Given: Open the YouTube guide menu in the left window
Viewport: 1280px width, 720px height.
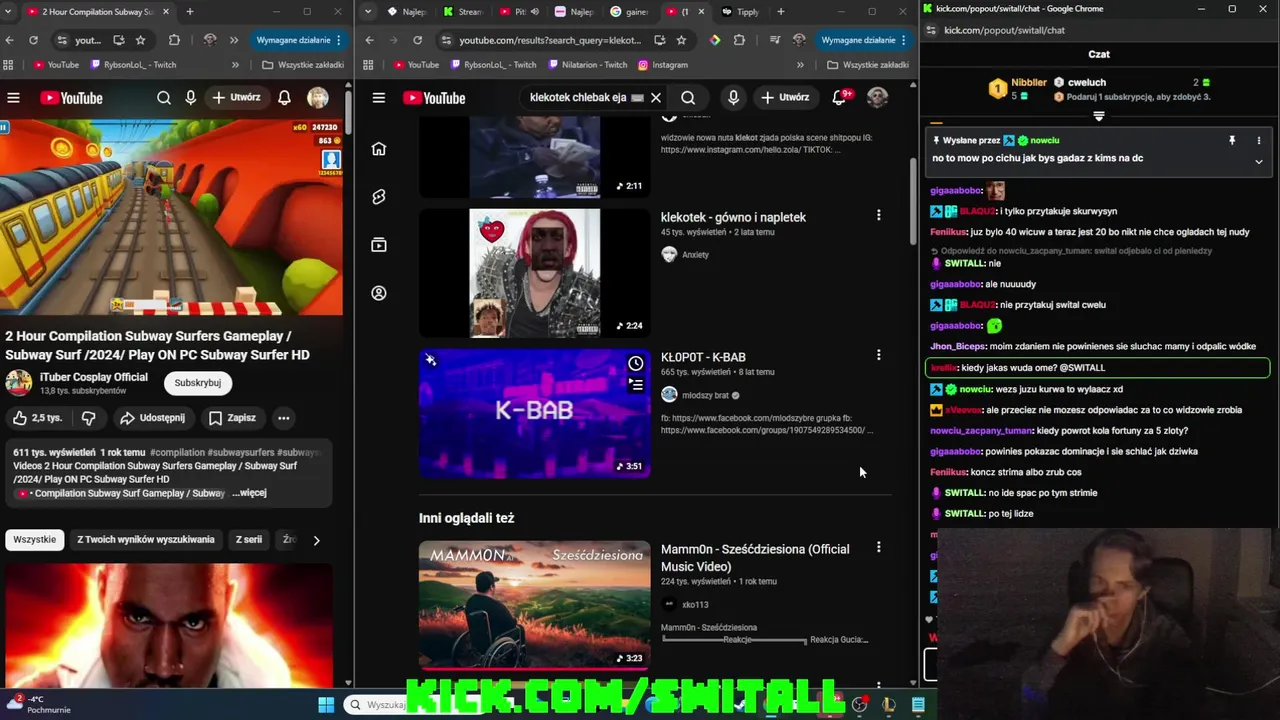Looking at the screenshot, I should (13, 98).
